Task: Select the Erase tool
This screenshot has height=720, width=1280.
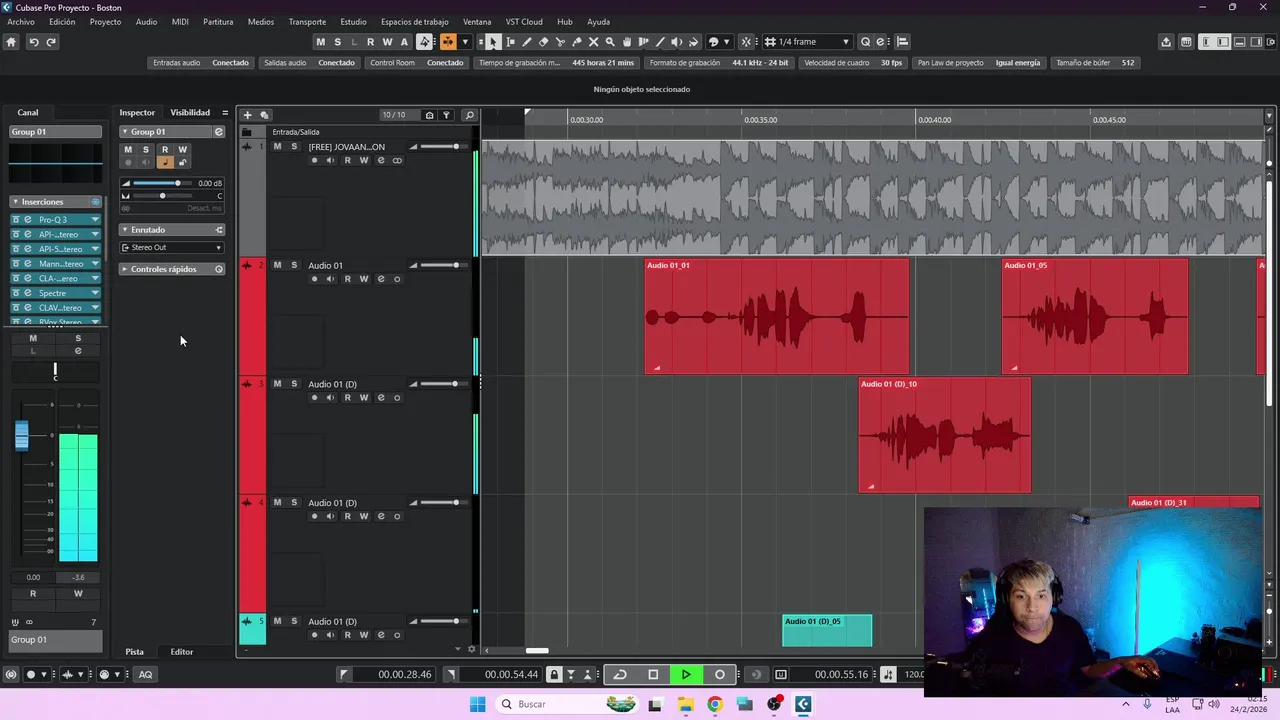Action: [543, 42]
